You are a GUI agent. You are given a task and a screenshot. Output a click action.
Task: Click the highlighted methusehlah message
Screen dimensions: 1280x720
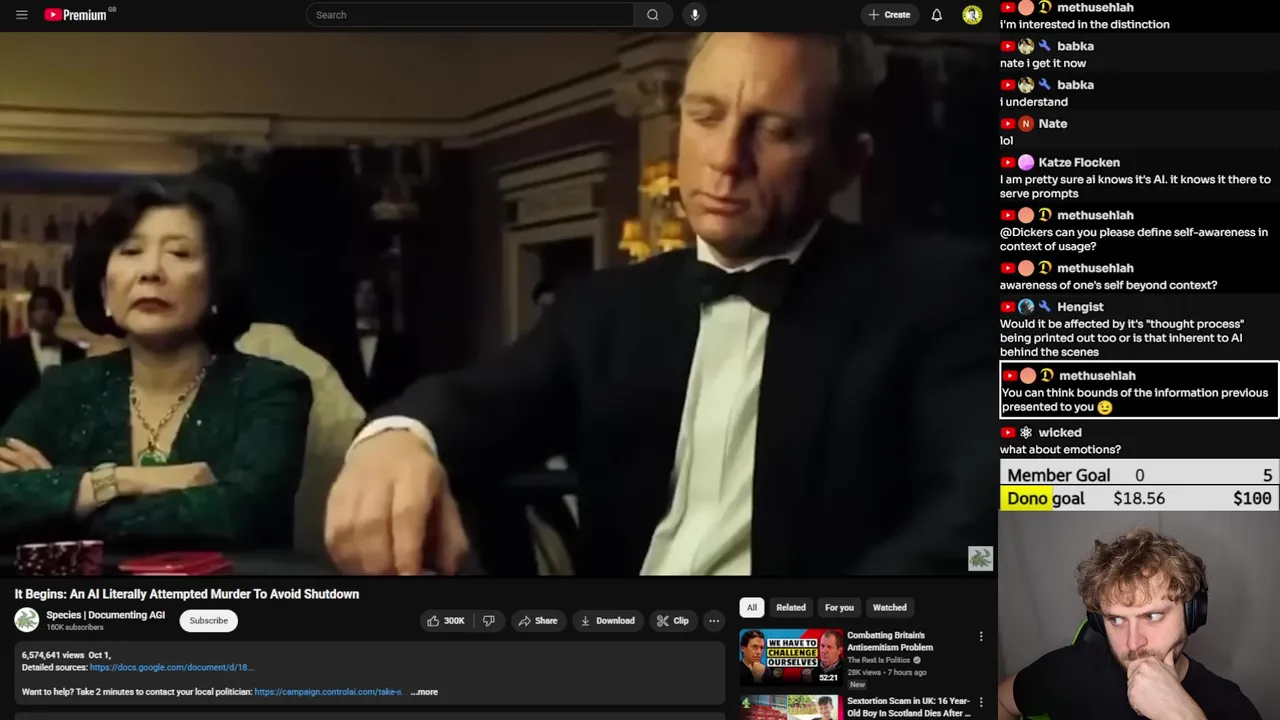tap(1139, 390)
